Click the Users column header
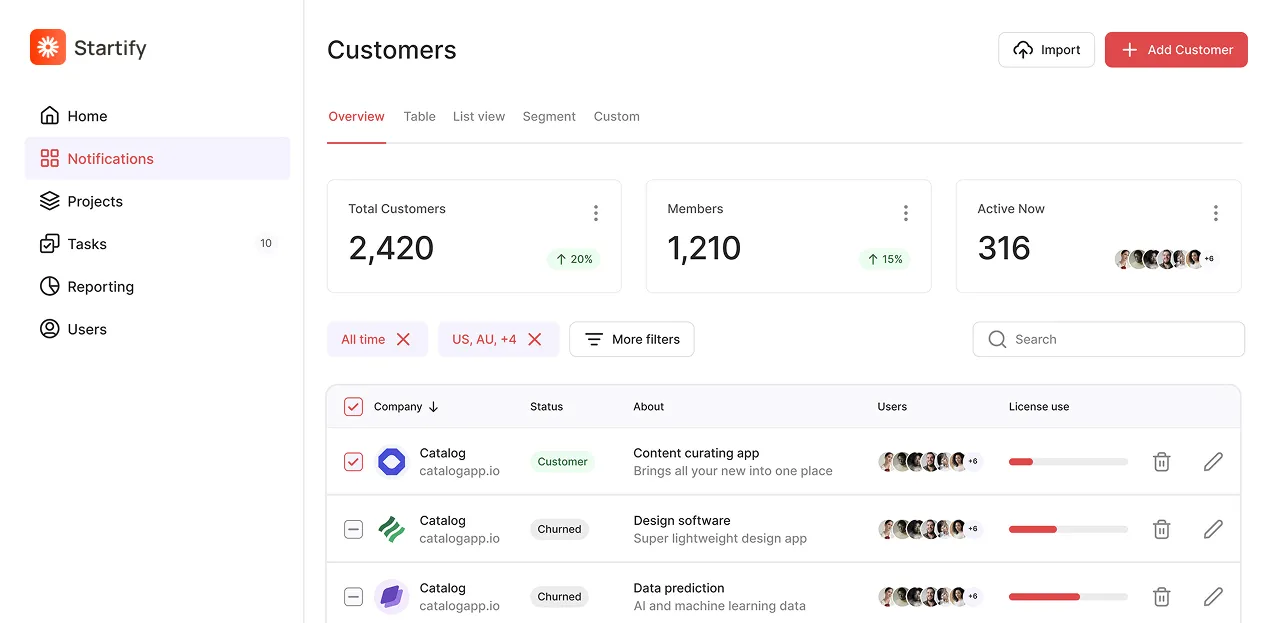 coord(892,407)
